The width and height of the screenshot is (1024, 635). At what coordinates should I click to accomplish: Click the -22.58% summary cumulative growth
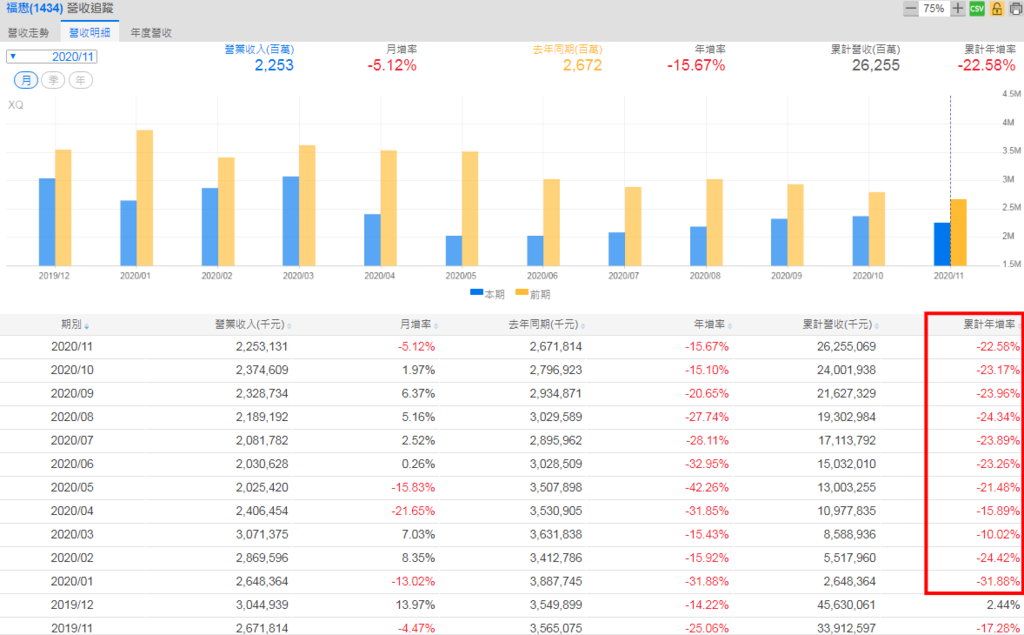coord(987,65)
